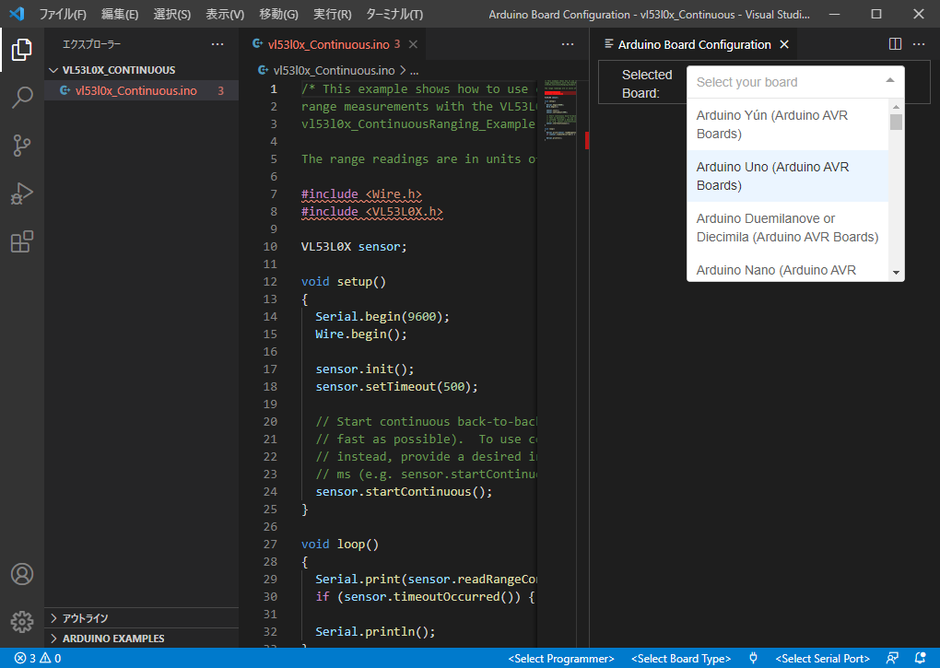Open the Explorer view in activity bar
Image resolution: width=940 pixels, height=668 pixels.
(22, 49)
